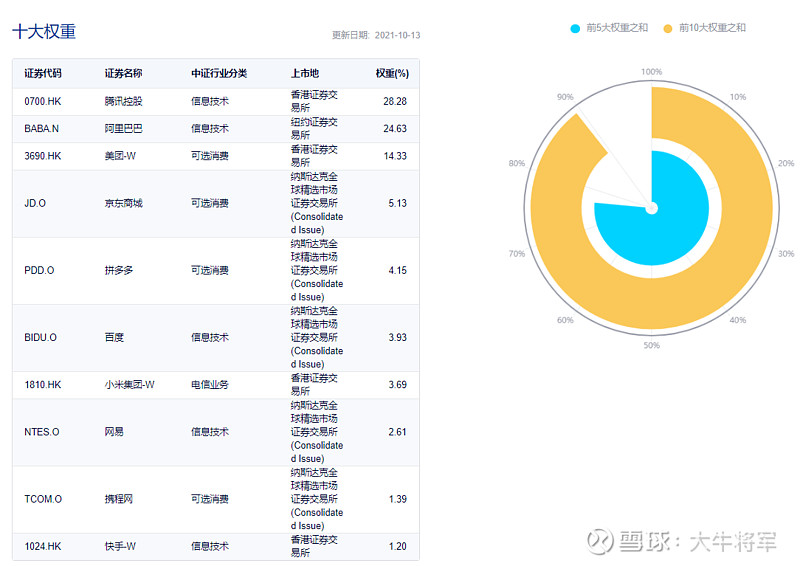Image resolution: width=800 pixels, height=566 pixels.
Task: Click the name 快手-W
Action: 120,546
